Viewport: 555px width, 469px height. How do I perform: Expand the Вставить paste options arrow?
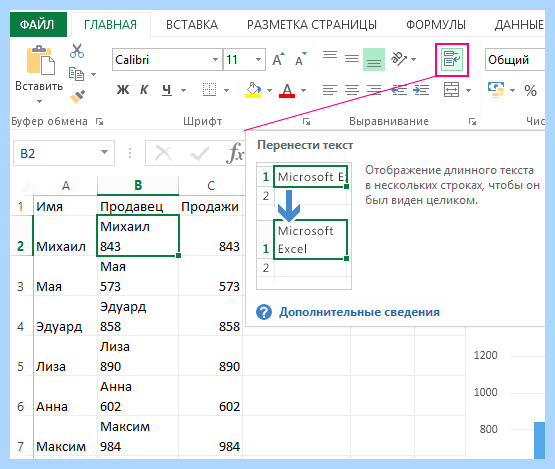[x=39, y=102]
